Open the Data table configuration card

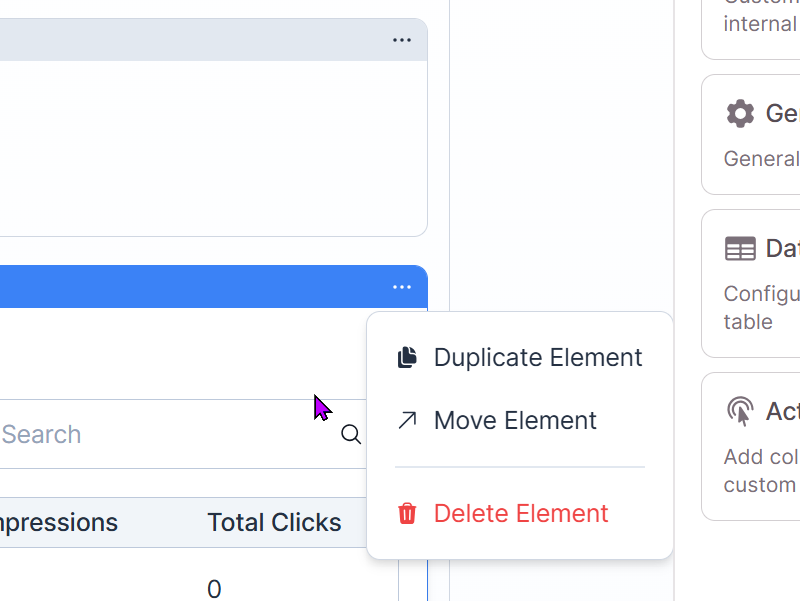(751, 284)
